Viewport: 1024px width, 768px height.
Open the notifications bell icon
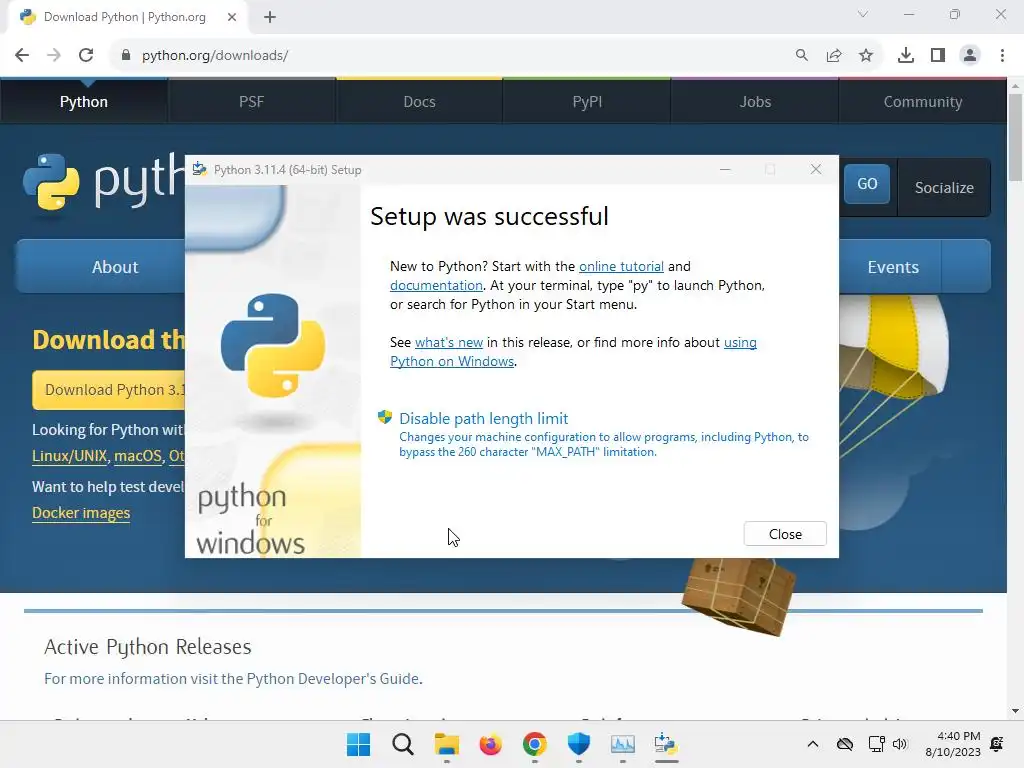(x=997, y=744)
